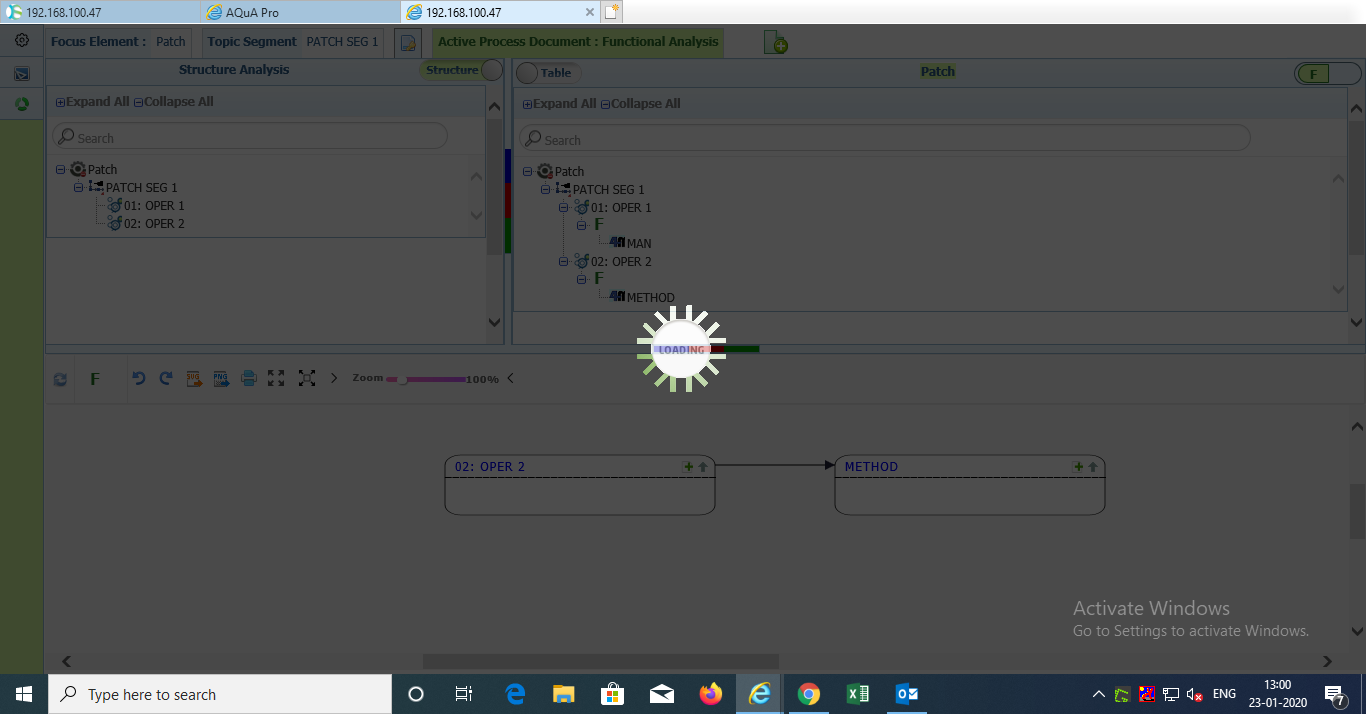1366x714 pixels.
Task: Open Firefox from the taskbar
Action: pos(711,694)
